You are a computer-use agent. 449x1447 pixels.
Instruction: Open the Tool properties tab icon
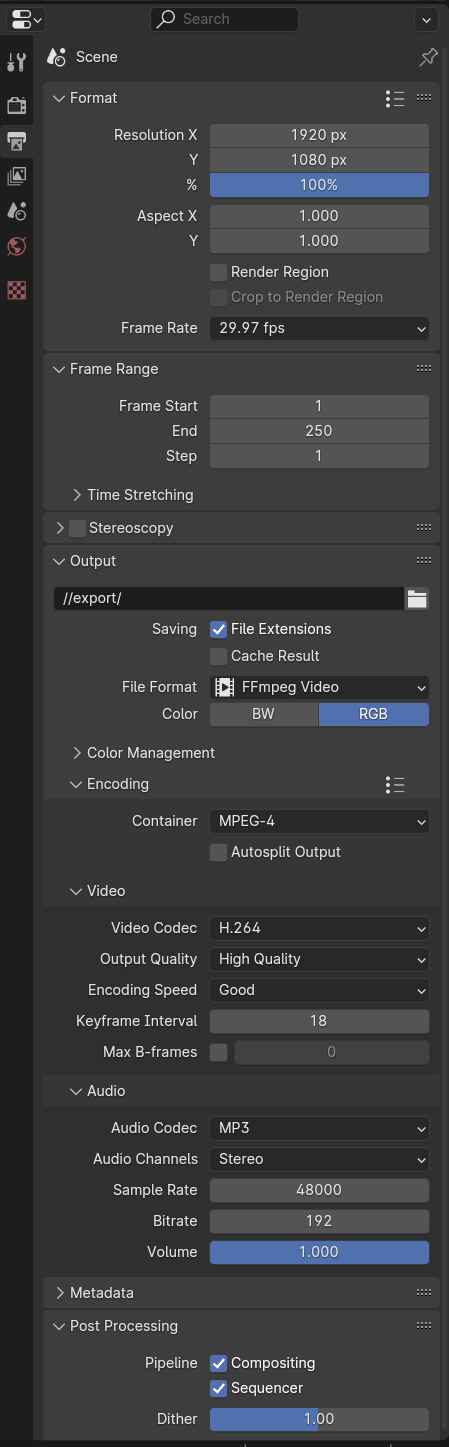pos(16,62)
